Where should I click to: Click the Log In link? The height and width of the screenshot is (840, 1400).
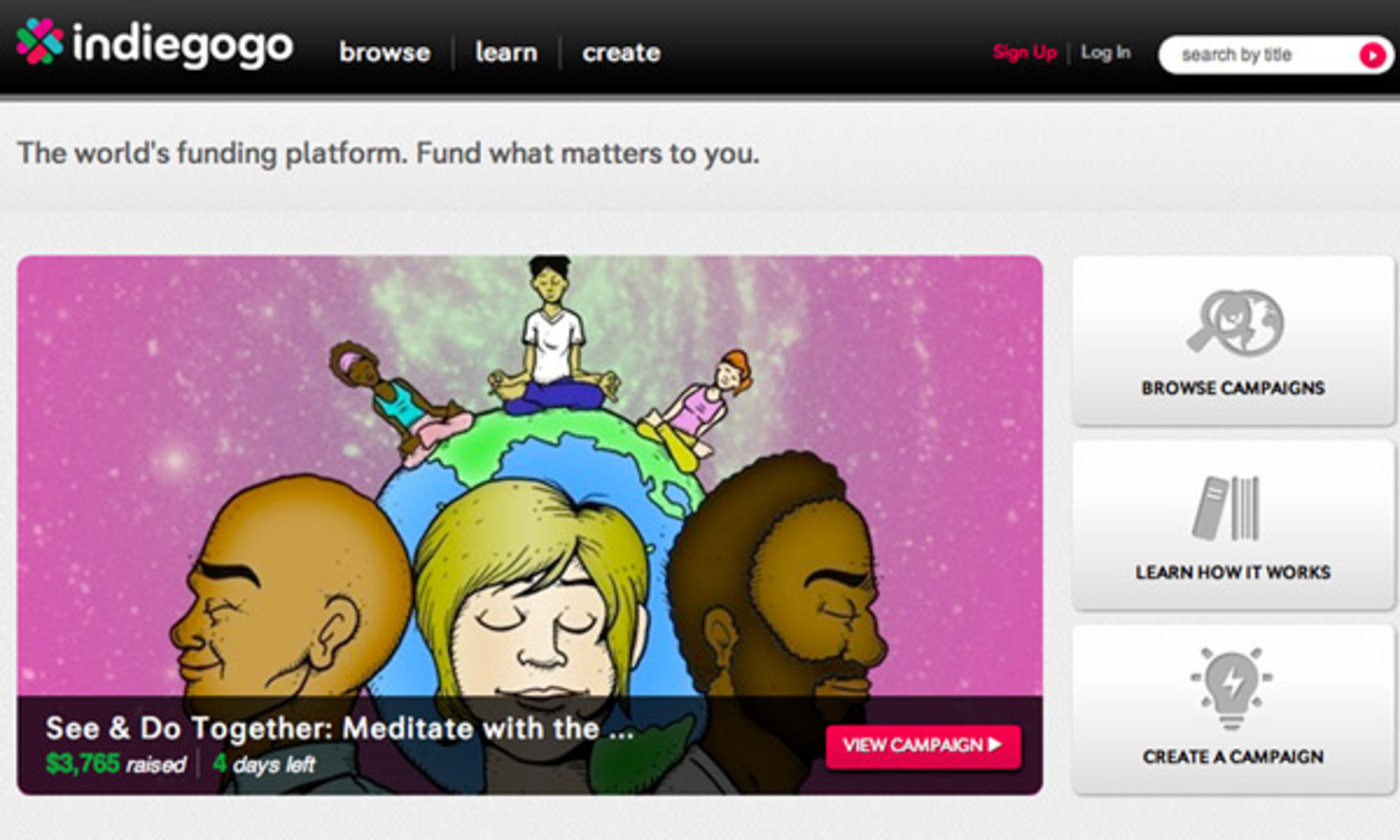pyautogui.click(x=1106, y=52)
